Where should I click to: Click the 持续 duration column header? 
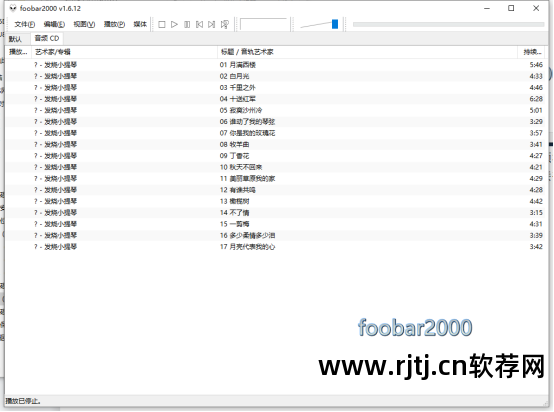[x=531, y=52]
